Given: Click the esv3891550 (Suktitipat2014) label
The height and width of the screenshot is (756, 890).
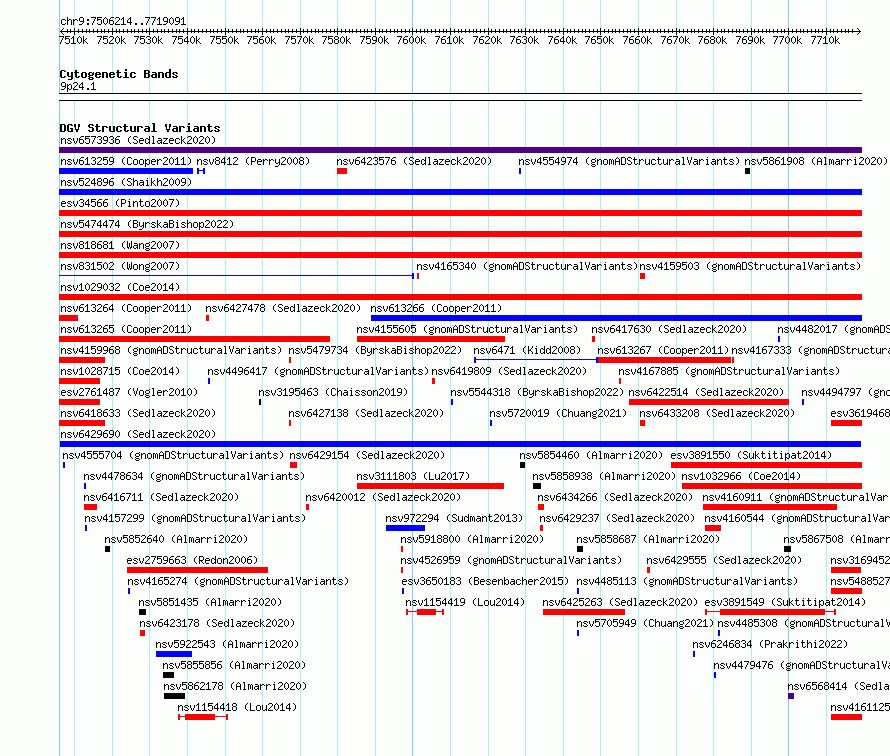Looking at the screenshot, I should 751,455.
